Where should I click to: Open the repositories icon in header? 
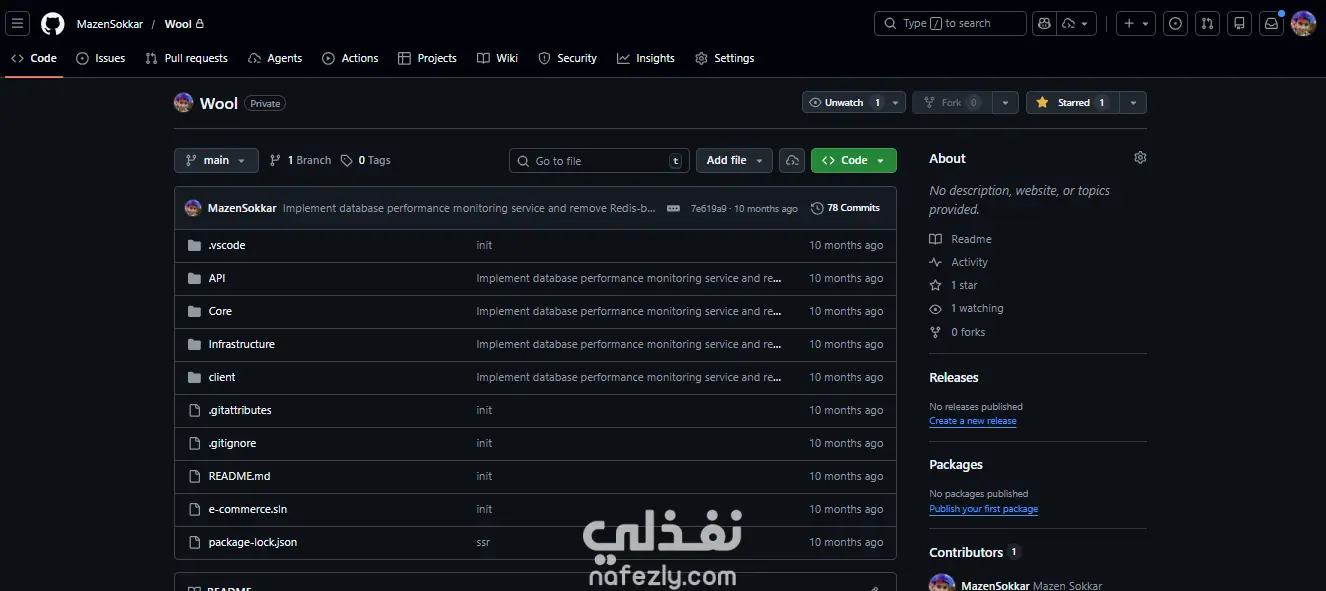1240,24
